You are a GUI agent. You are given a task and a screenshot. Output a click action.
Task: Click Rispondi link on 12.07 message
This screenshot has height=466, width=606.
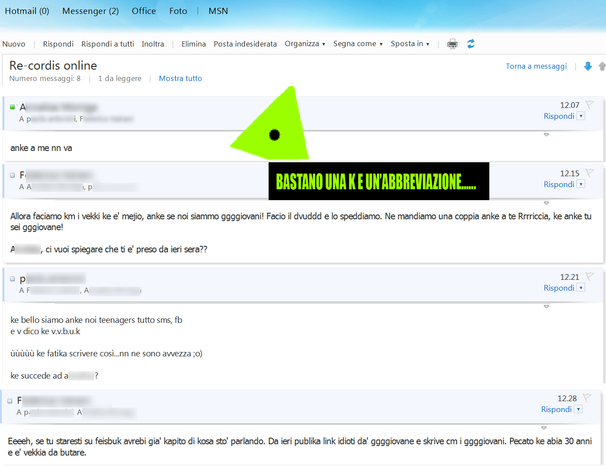point(558,116)
